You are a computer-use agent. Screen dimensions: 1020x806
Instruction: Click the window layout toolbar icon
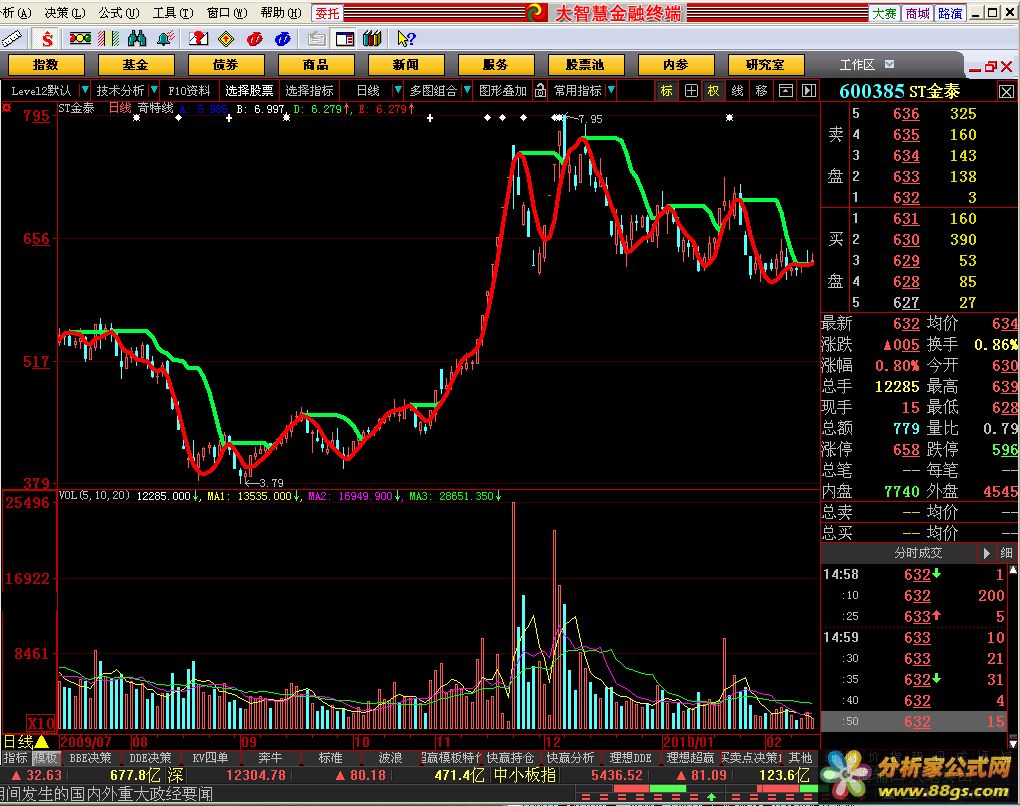tap(345, 39)
